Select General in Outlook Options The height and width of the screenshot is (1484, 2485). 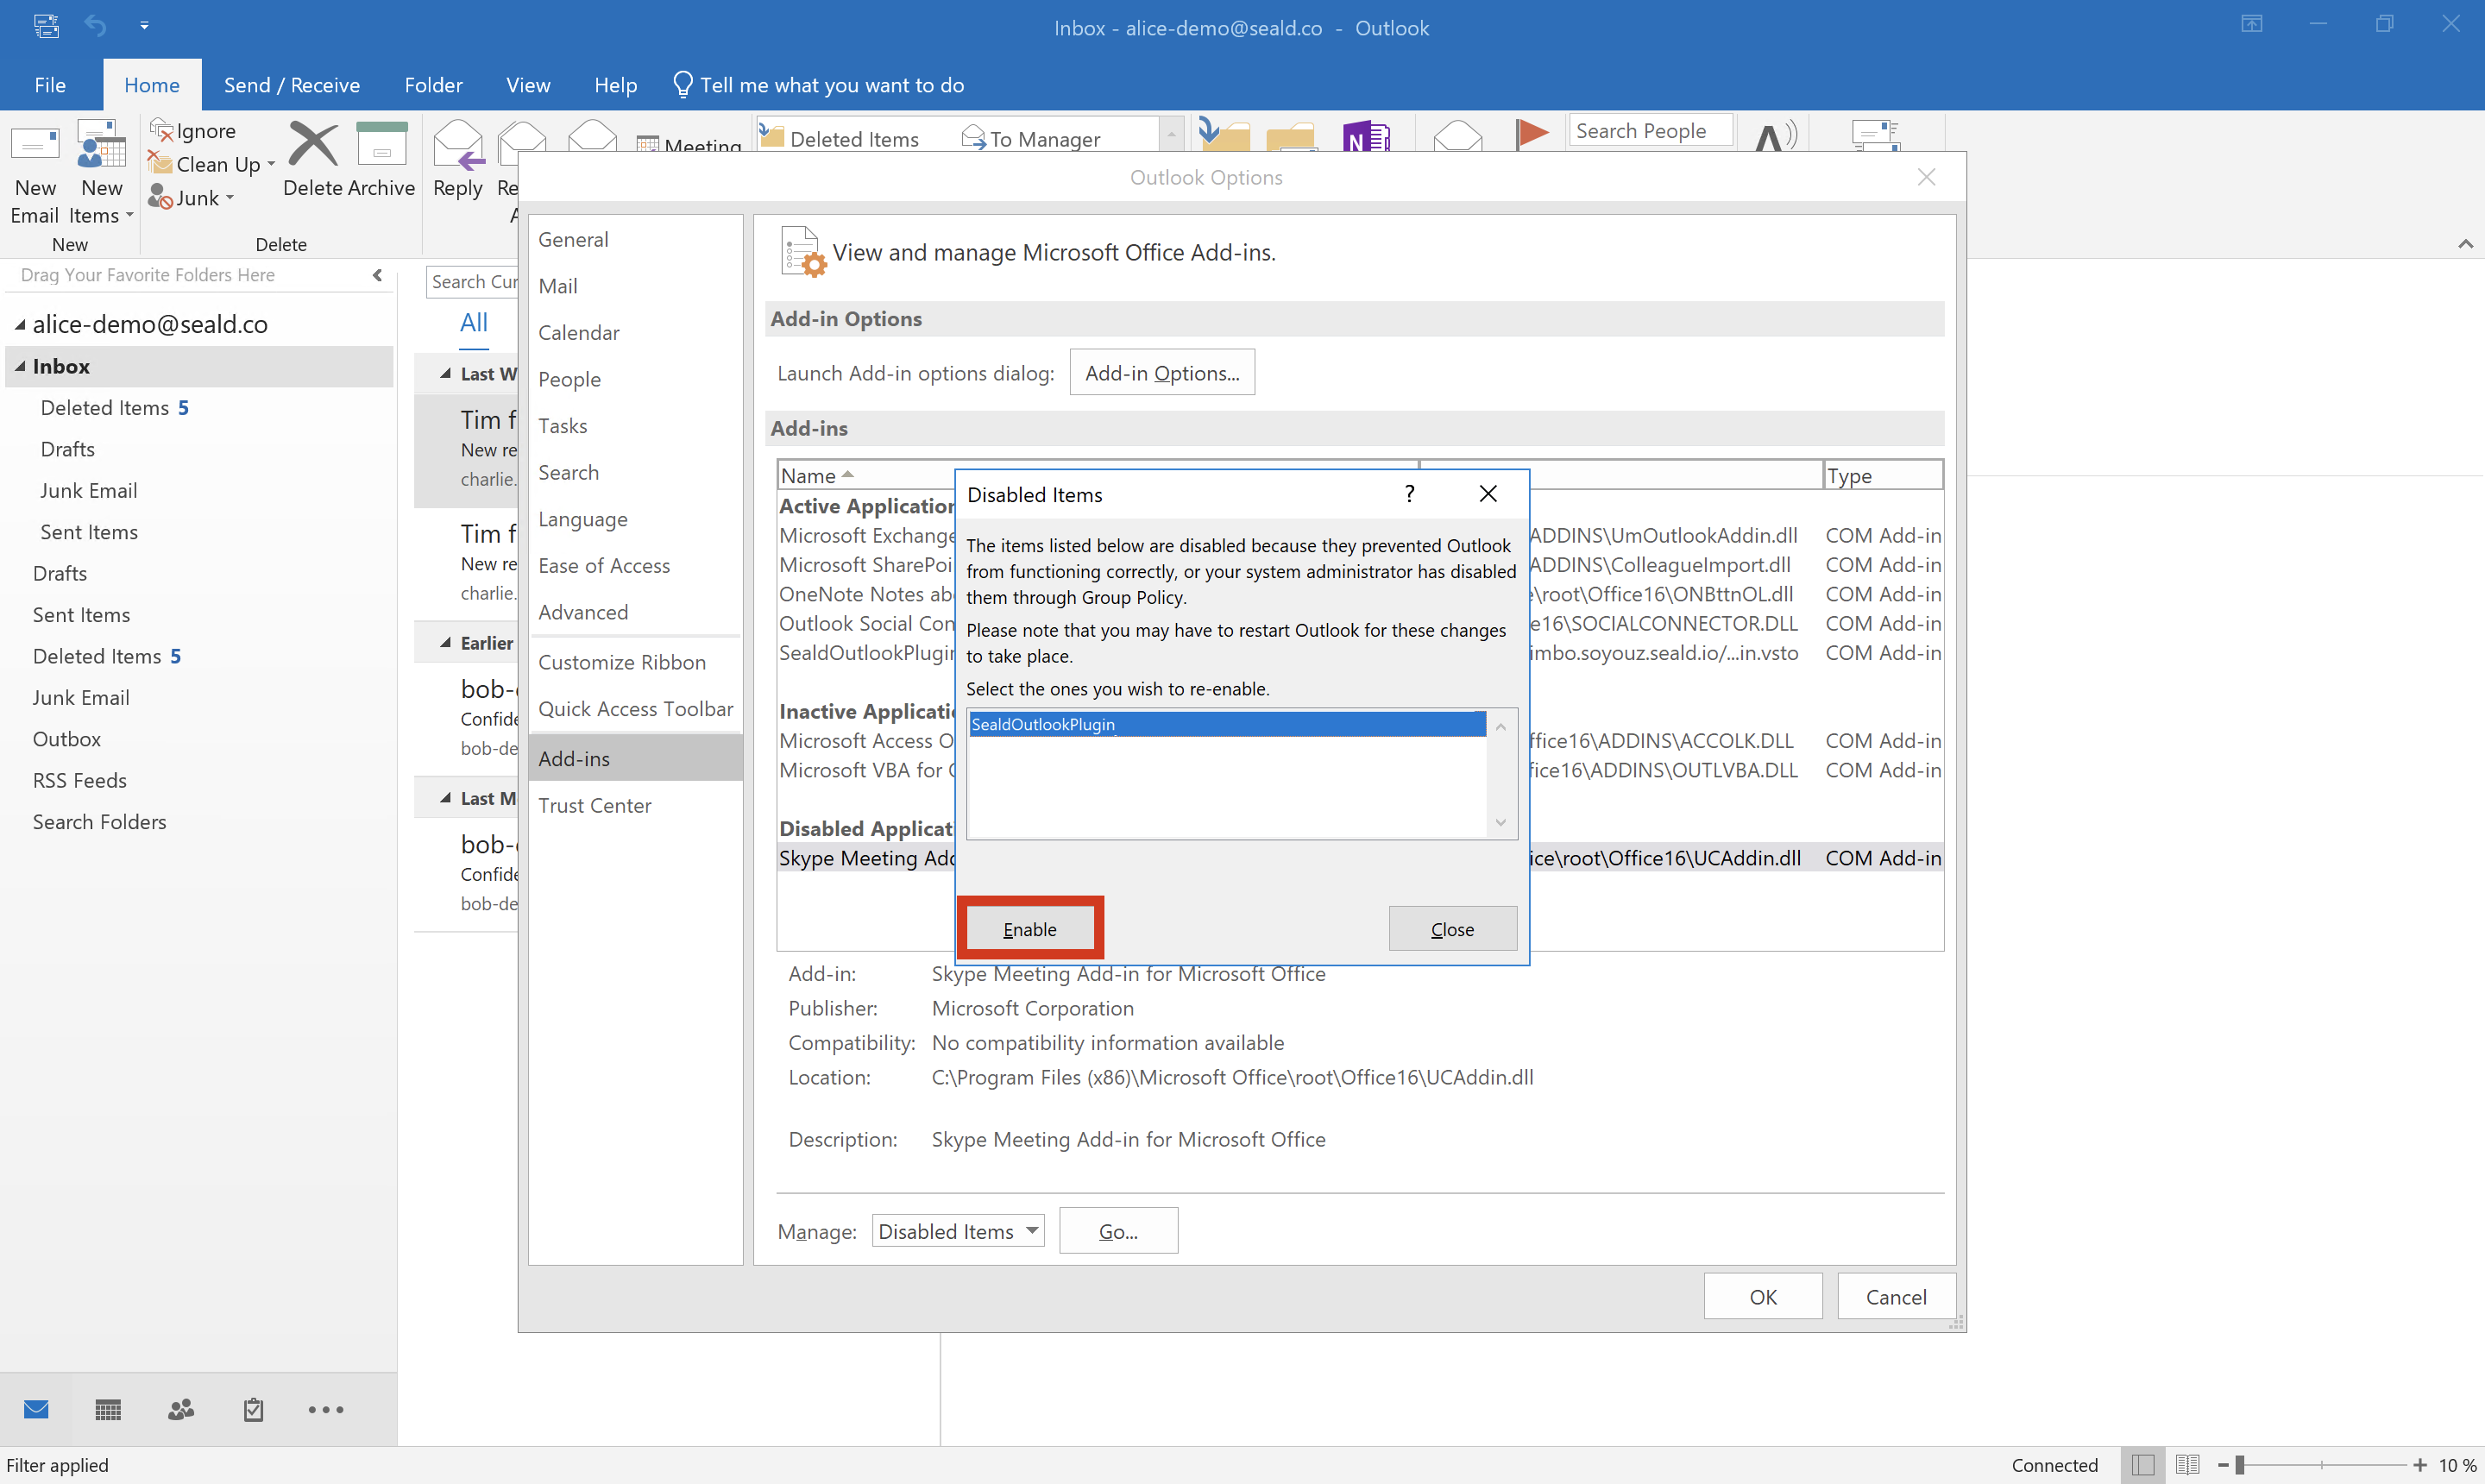[x=635, y=239]
